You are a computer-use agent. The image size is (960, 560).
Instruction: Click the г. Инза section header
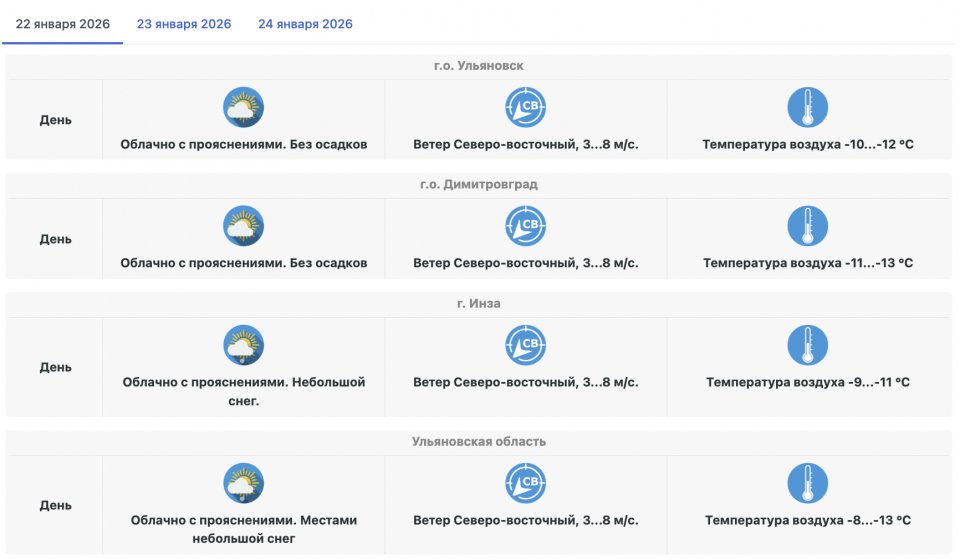tap(479, 304)
